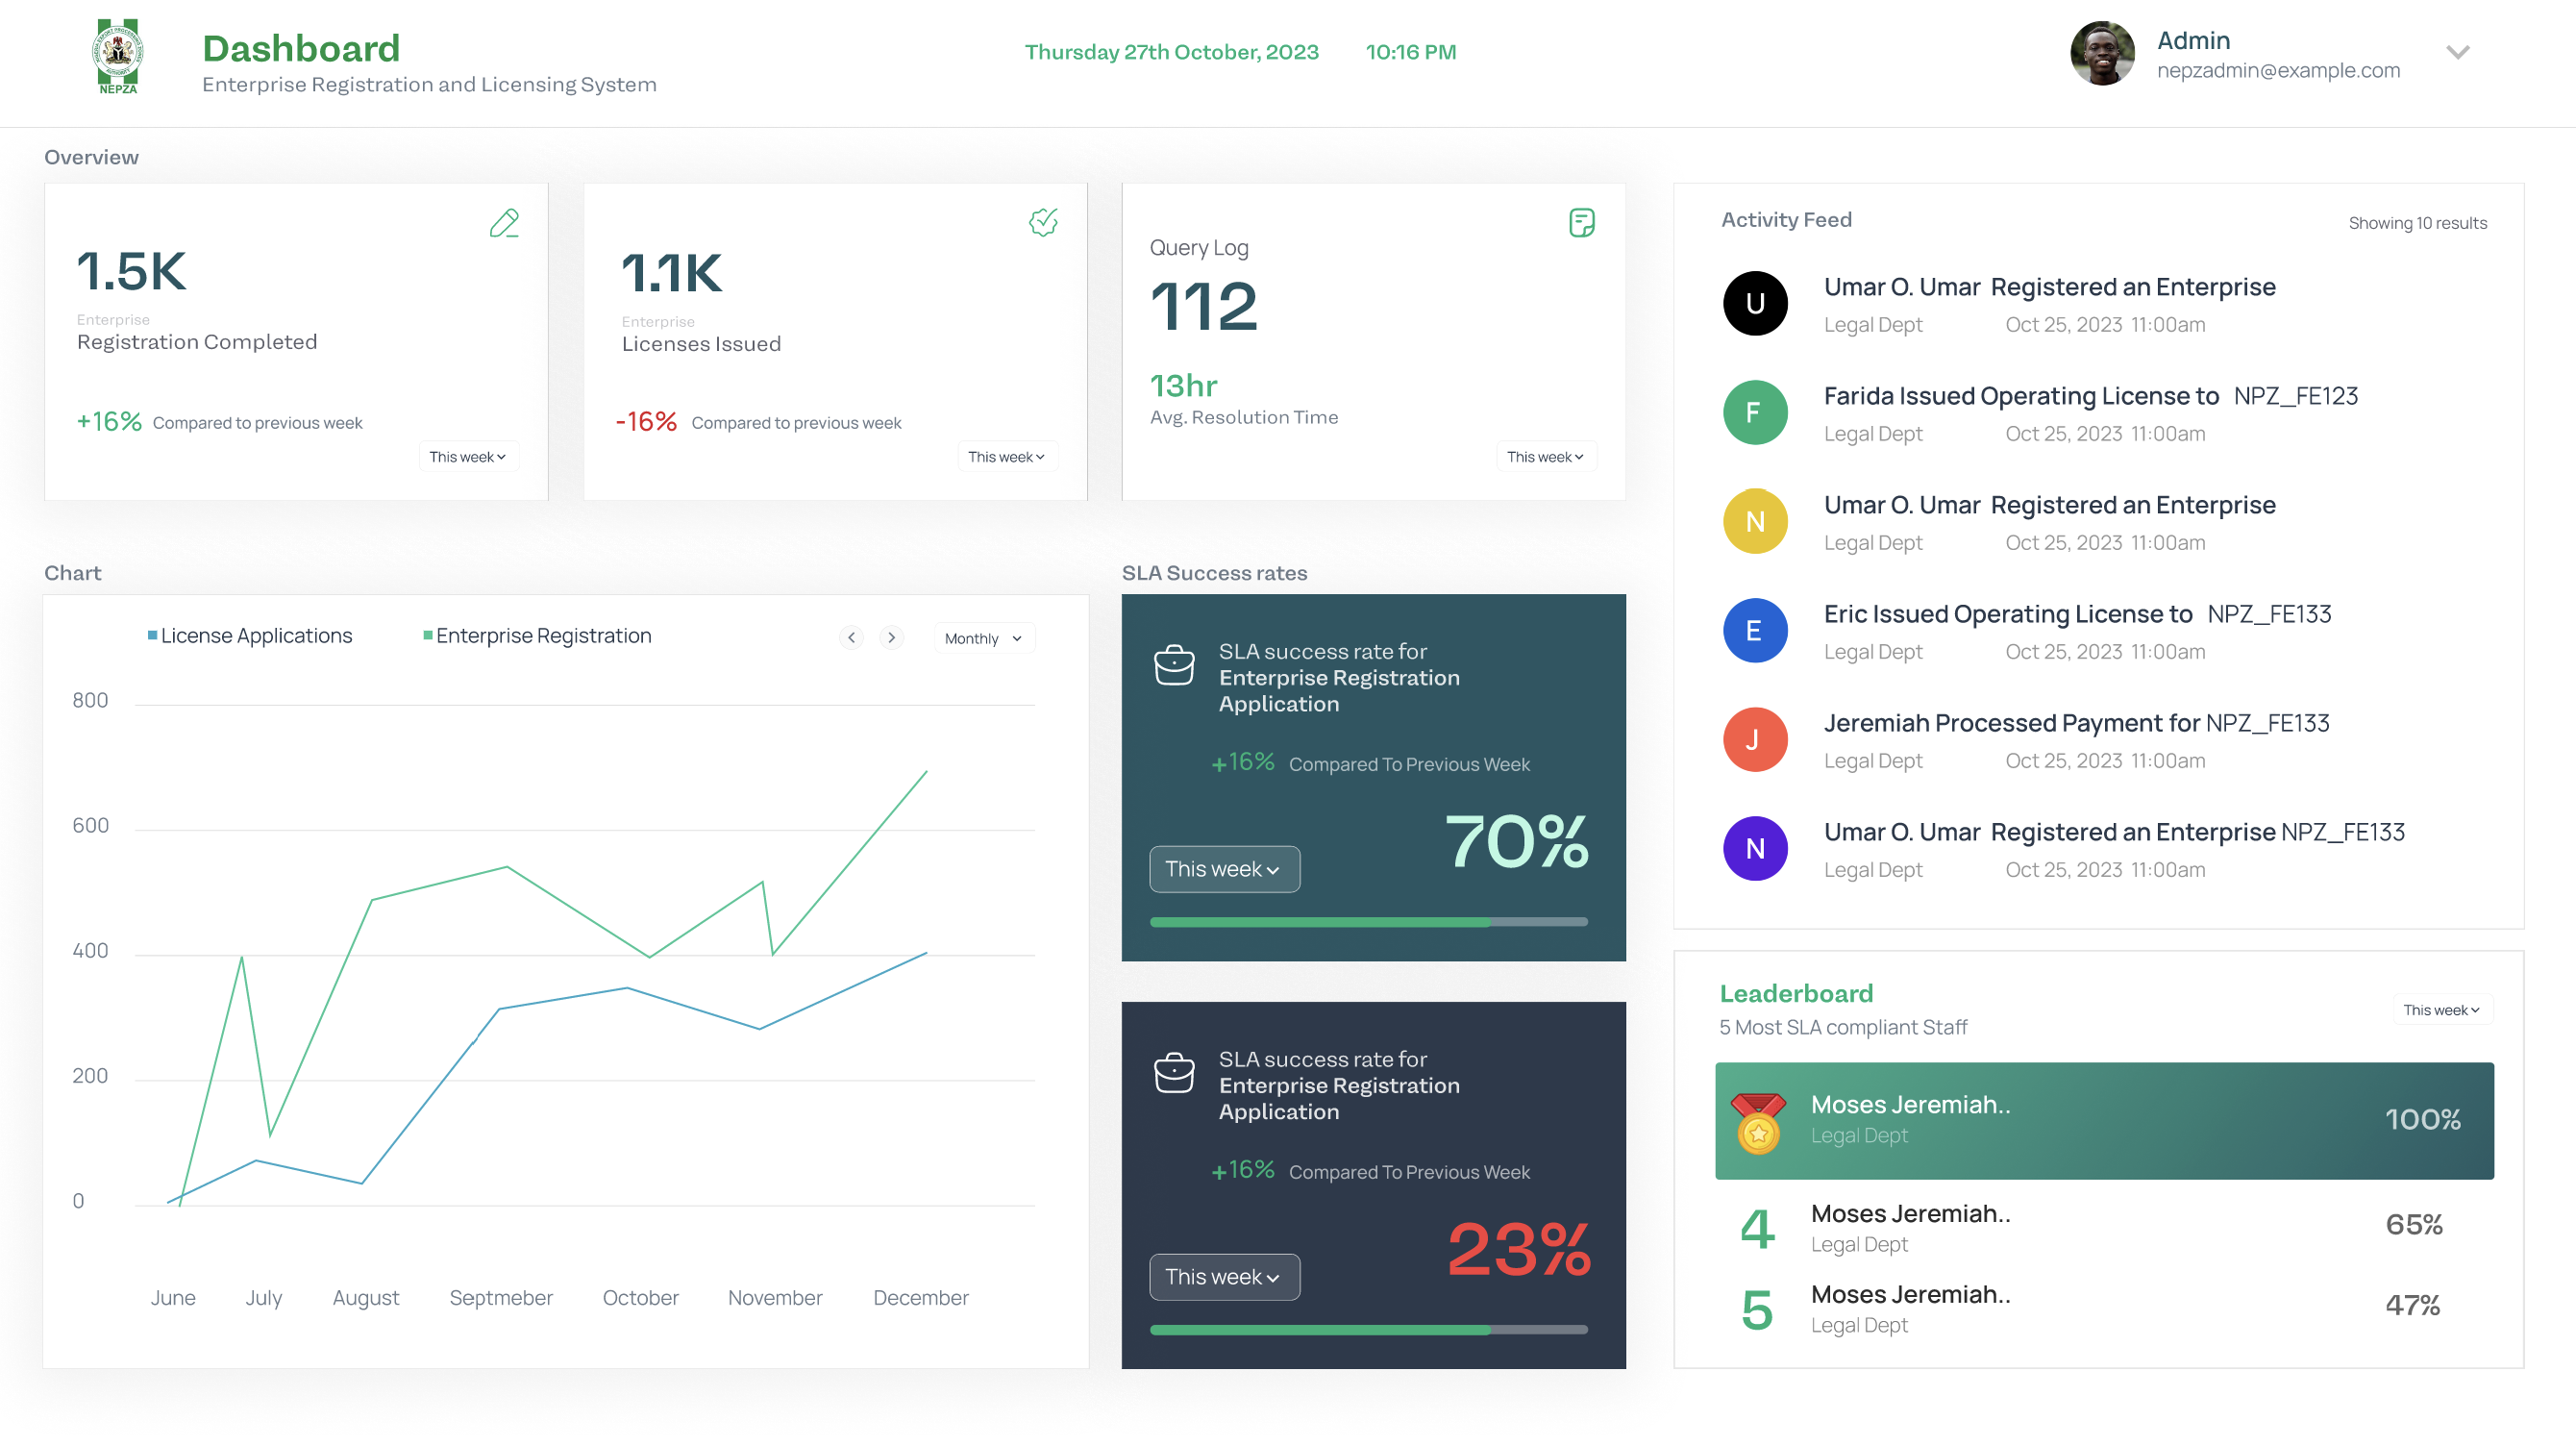2576x1446 pixels.
Task: Toggle License Applications legend series
Action: (x=250, y=636)
